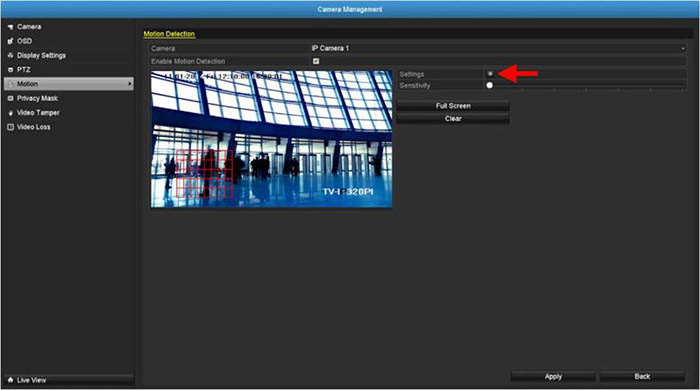Toggle Enable Motion Detection checkbox
Image resolution: width=700 pixels, height=390 pixels.
(x=316, y=61)
